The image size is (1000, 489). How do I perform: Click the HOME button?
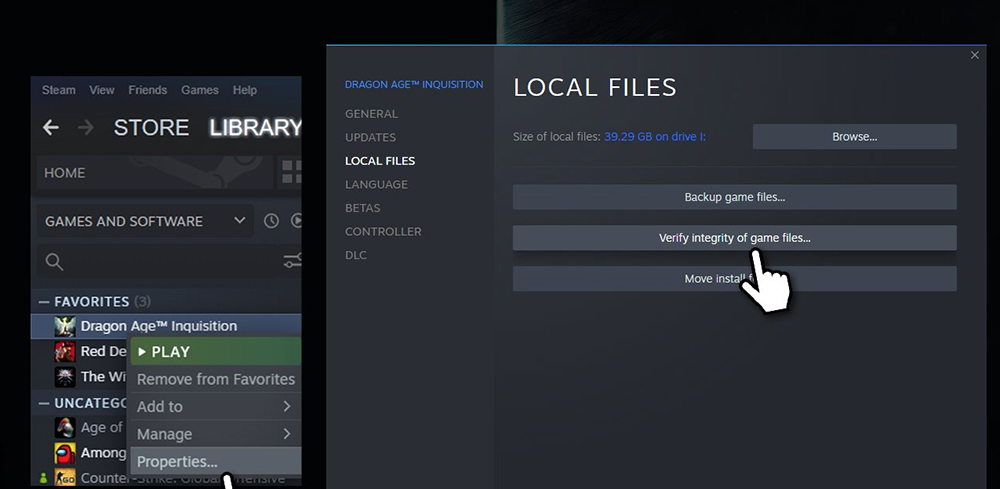tap(155, 173)
